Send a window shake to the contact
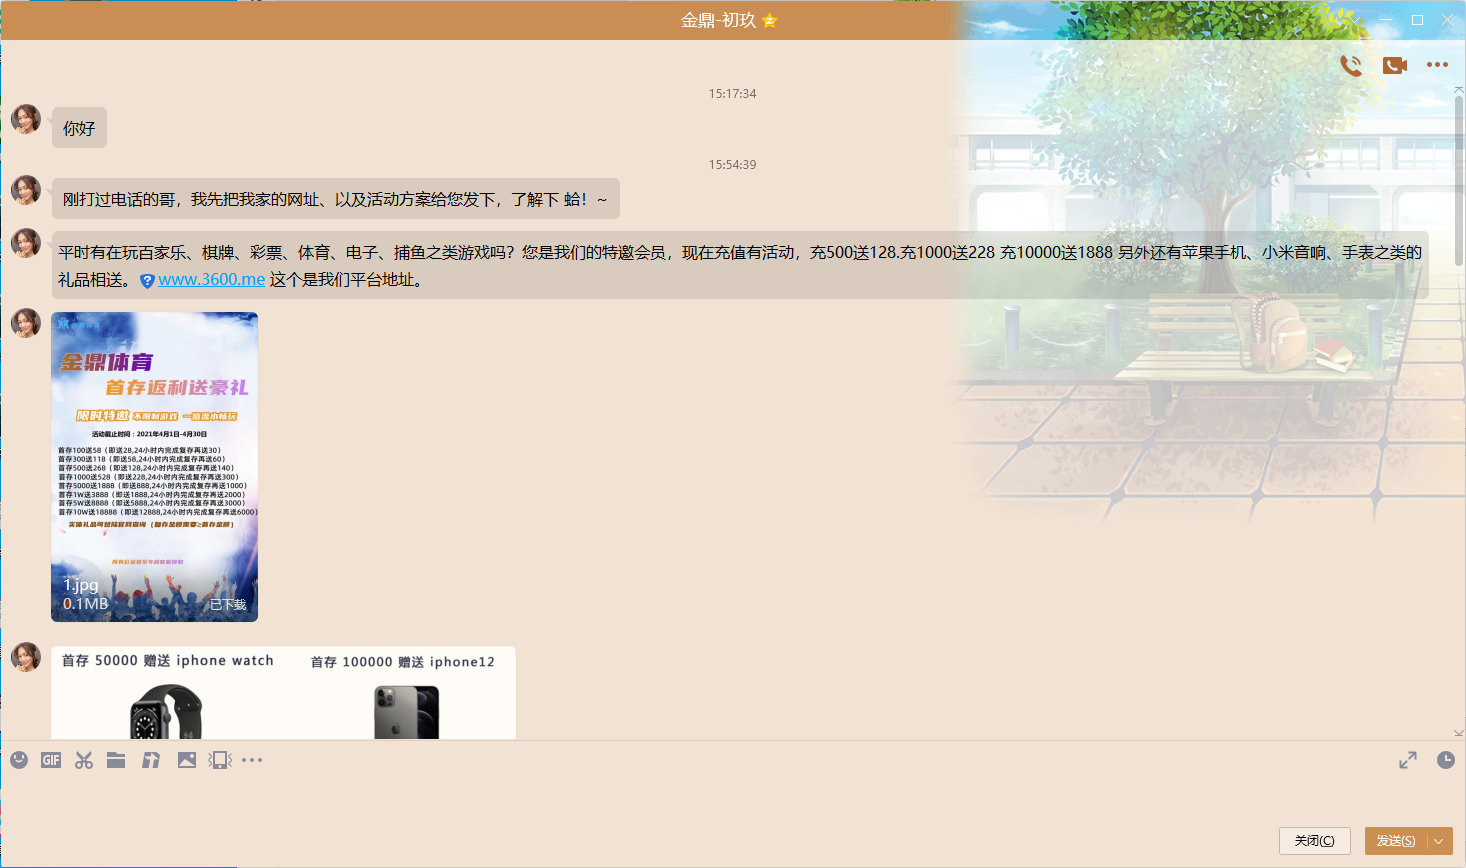Image resolution: width=1466 pixels, height=868 pixels. [220, 760]
